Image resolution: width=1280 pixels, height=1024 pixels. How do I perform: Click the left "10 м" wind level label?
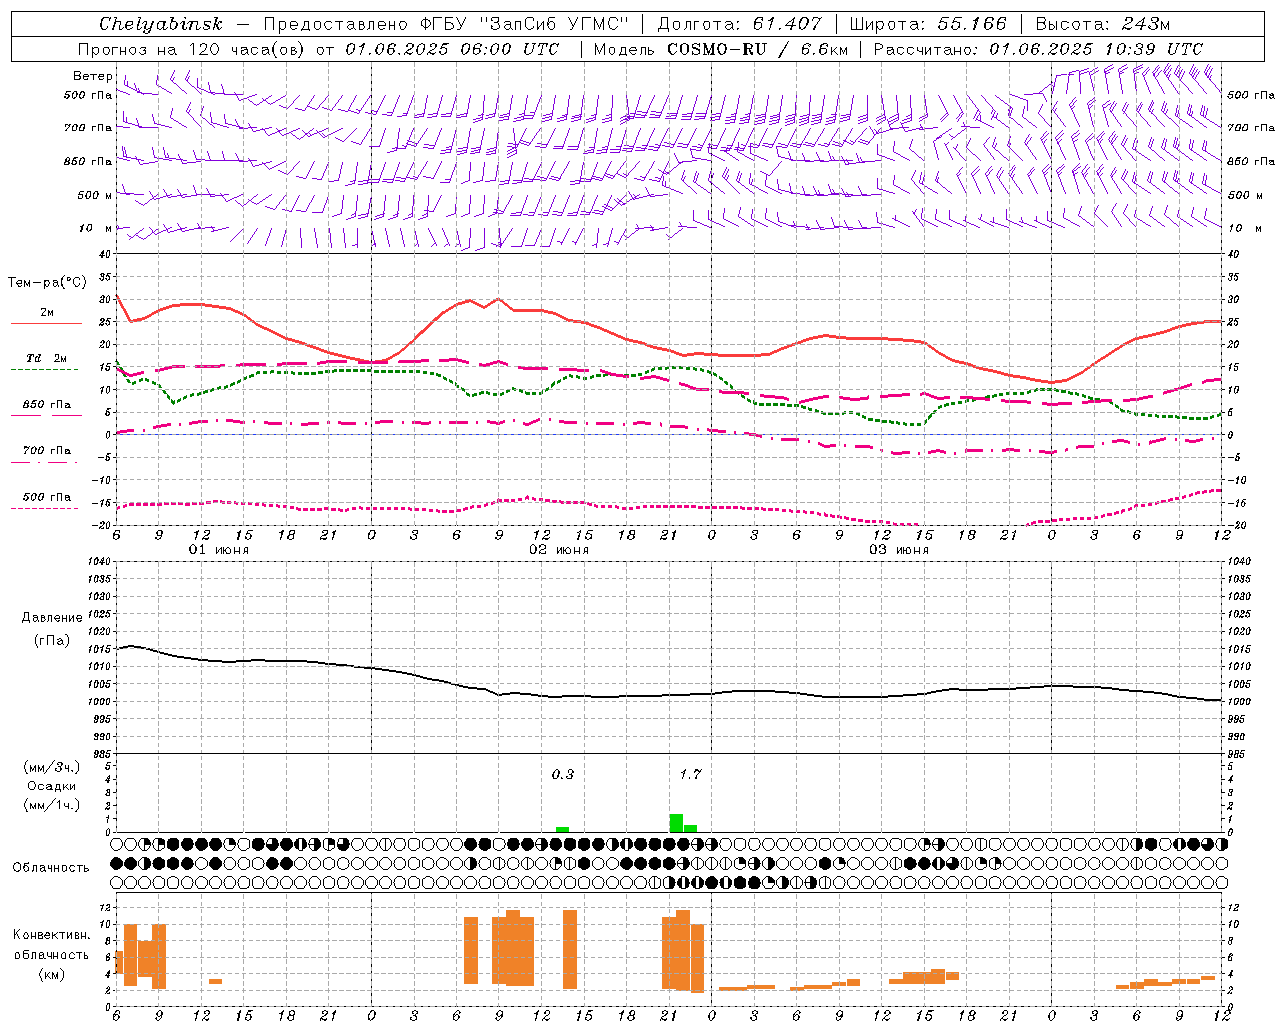(95, 228)
